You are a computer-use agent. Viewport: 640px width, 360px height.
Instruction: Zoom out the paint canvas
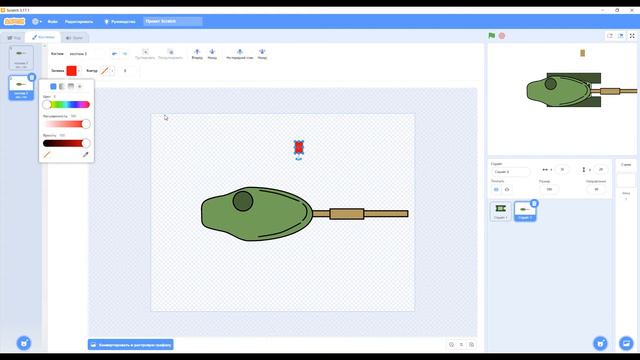pyautogui.click(x=451, y=344)
